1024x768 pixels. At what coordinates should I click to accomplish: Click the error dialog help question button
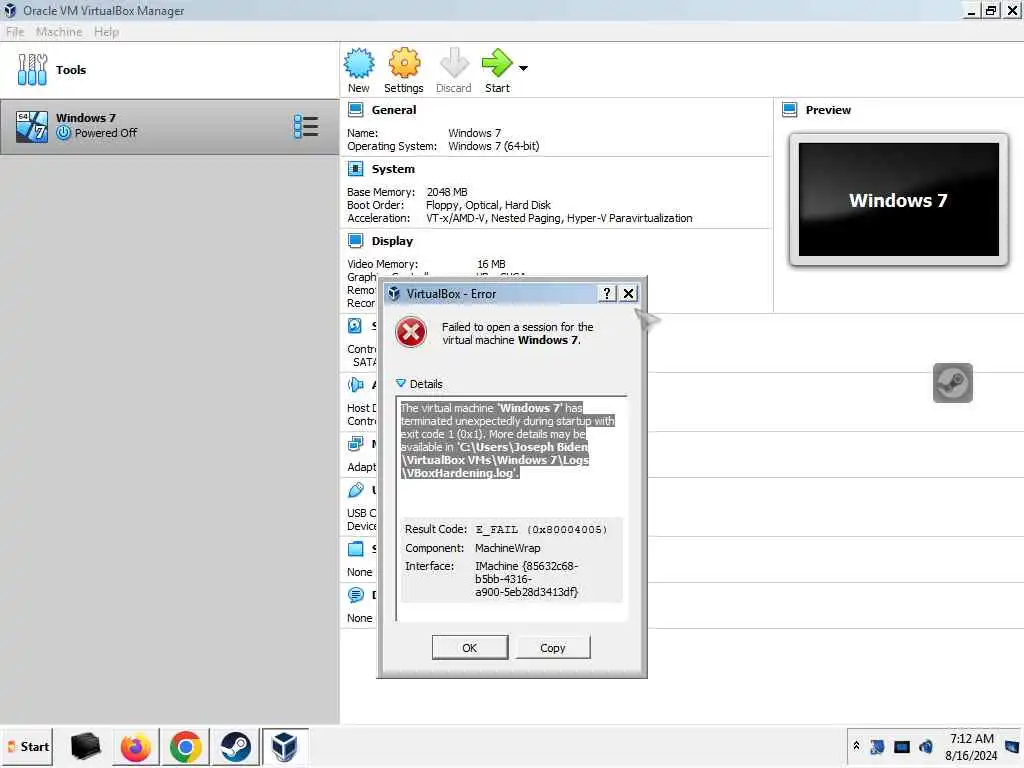[x=607, y=294]
